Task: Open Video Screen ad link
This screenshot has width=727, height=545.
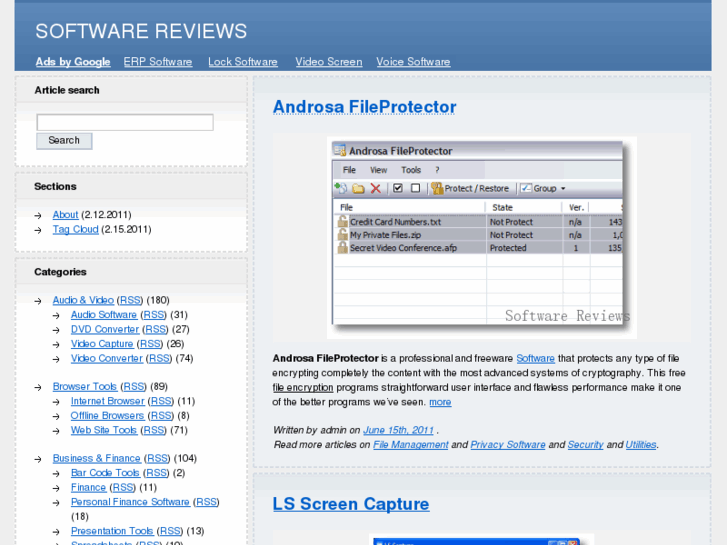Action: [329, 62]
